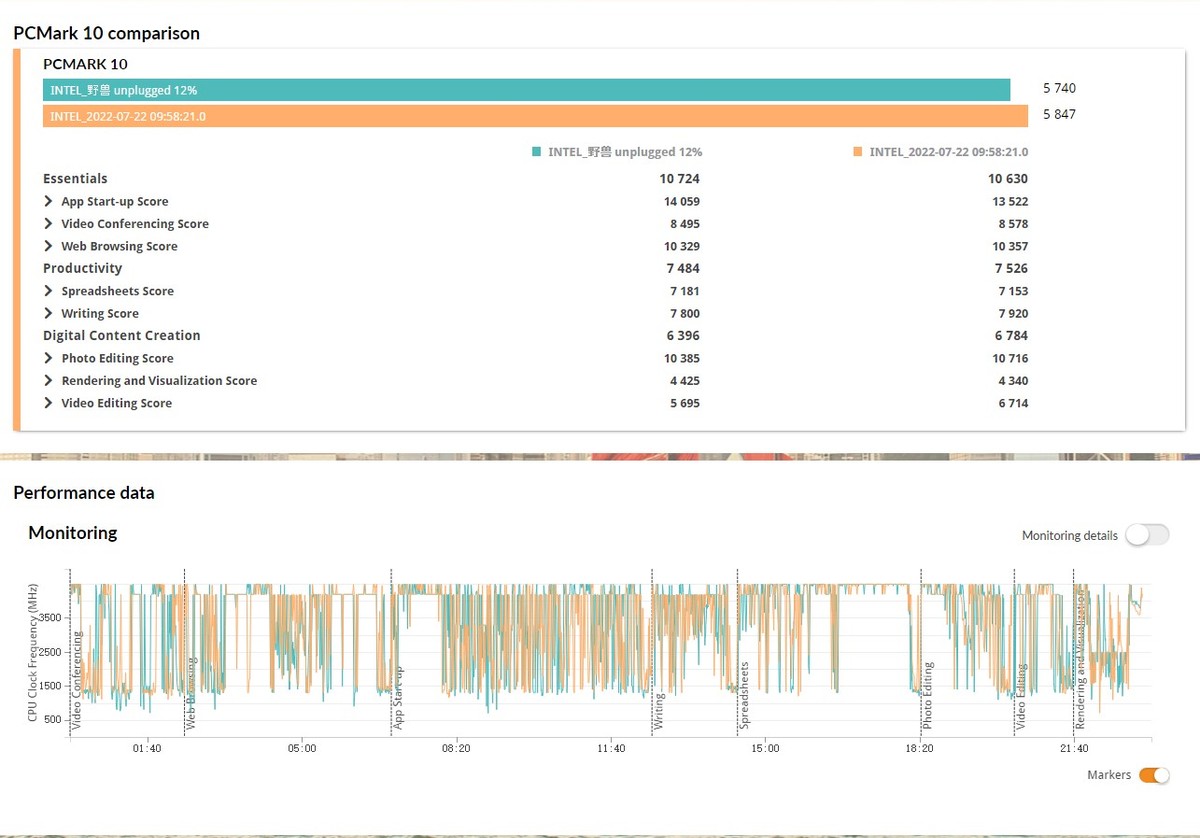Click the Productivity value 7 484
The width and height of the screenshot is (1200, 838).
[x=684, y=268]
